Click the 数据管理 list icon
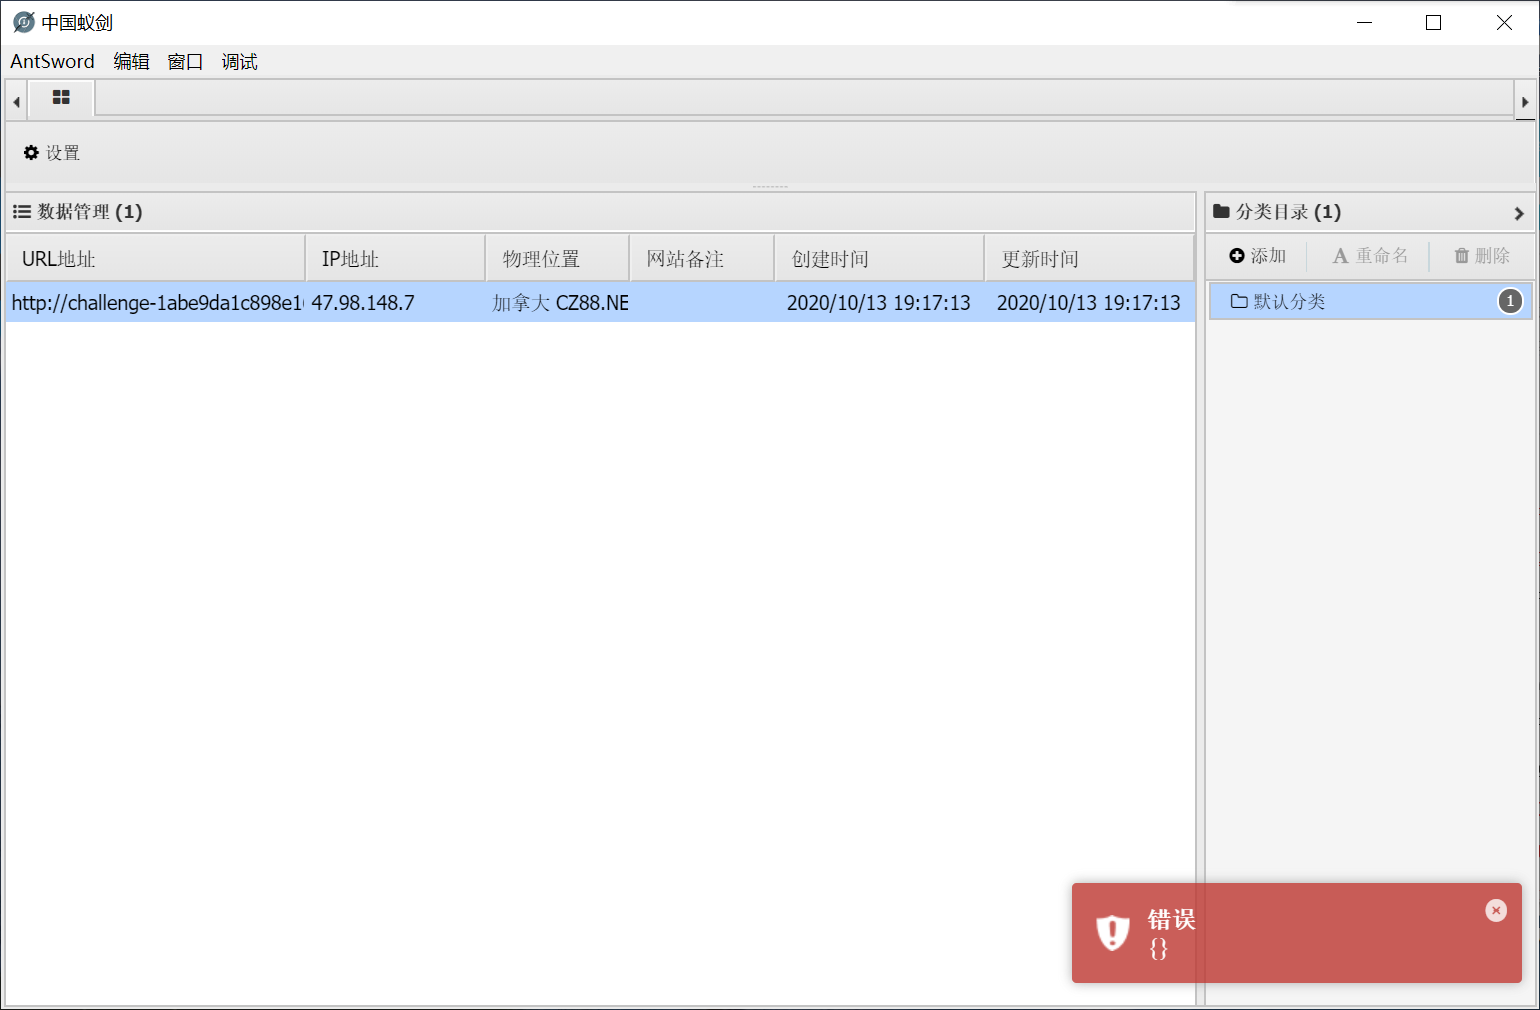This screenshot has height=1010, width=1540. [x=21, y=211]
